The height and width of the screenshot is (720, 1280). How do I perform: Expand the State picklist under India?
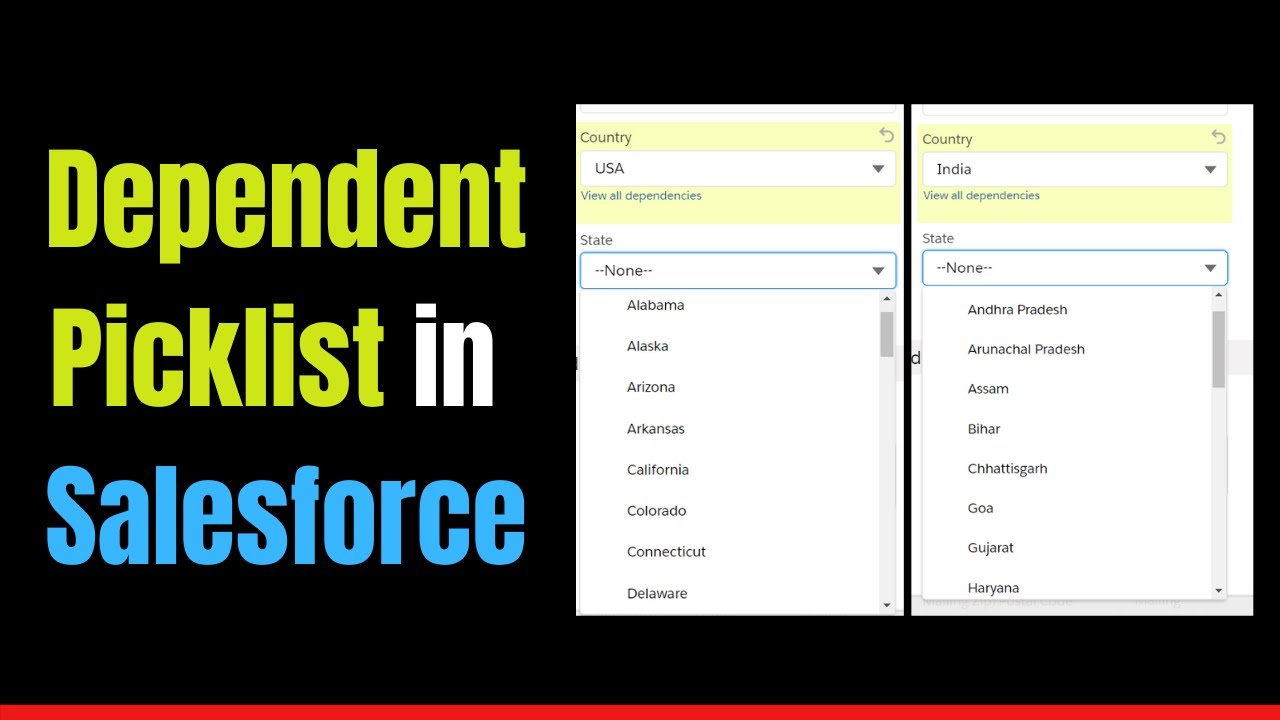tap(1075, 268)
